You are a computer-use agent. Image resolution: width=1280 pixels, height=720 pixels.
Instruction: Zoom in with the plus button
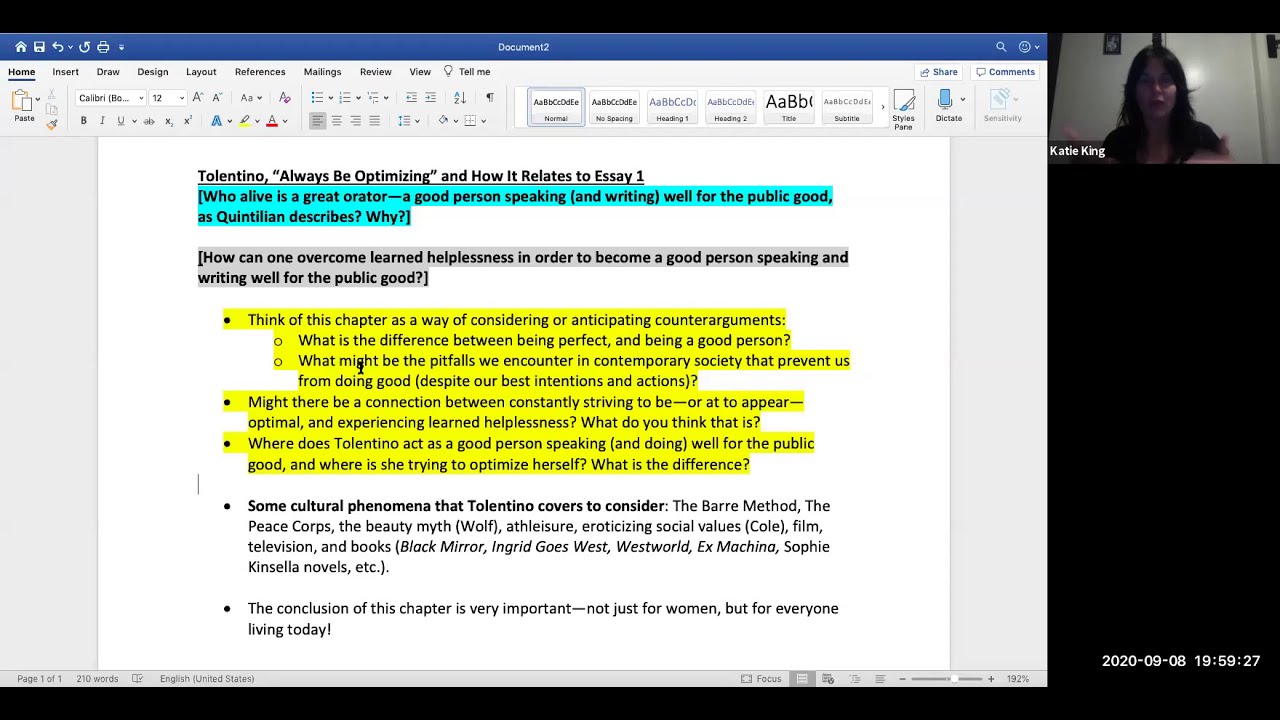[x=991, y=679]
